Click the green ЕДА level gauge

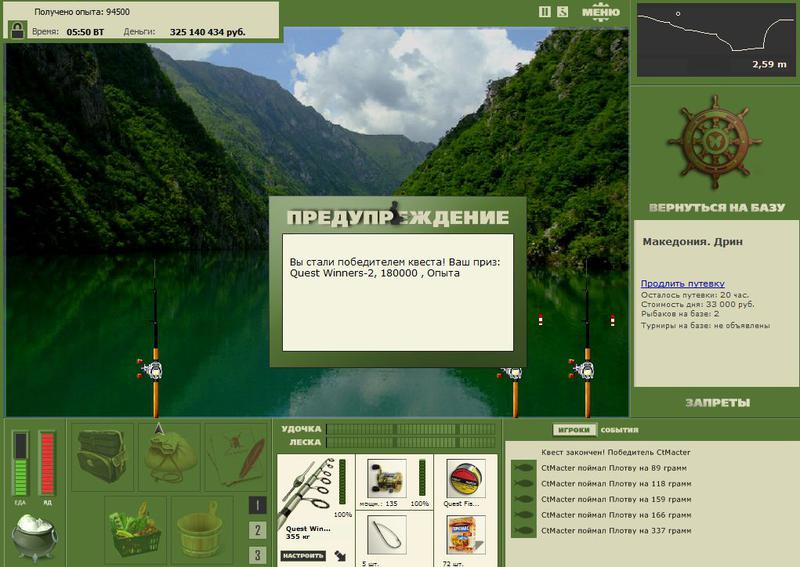coord(20,463)
